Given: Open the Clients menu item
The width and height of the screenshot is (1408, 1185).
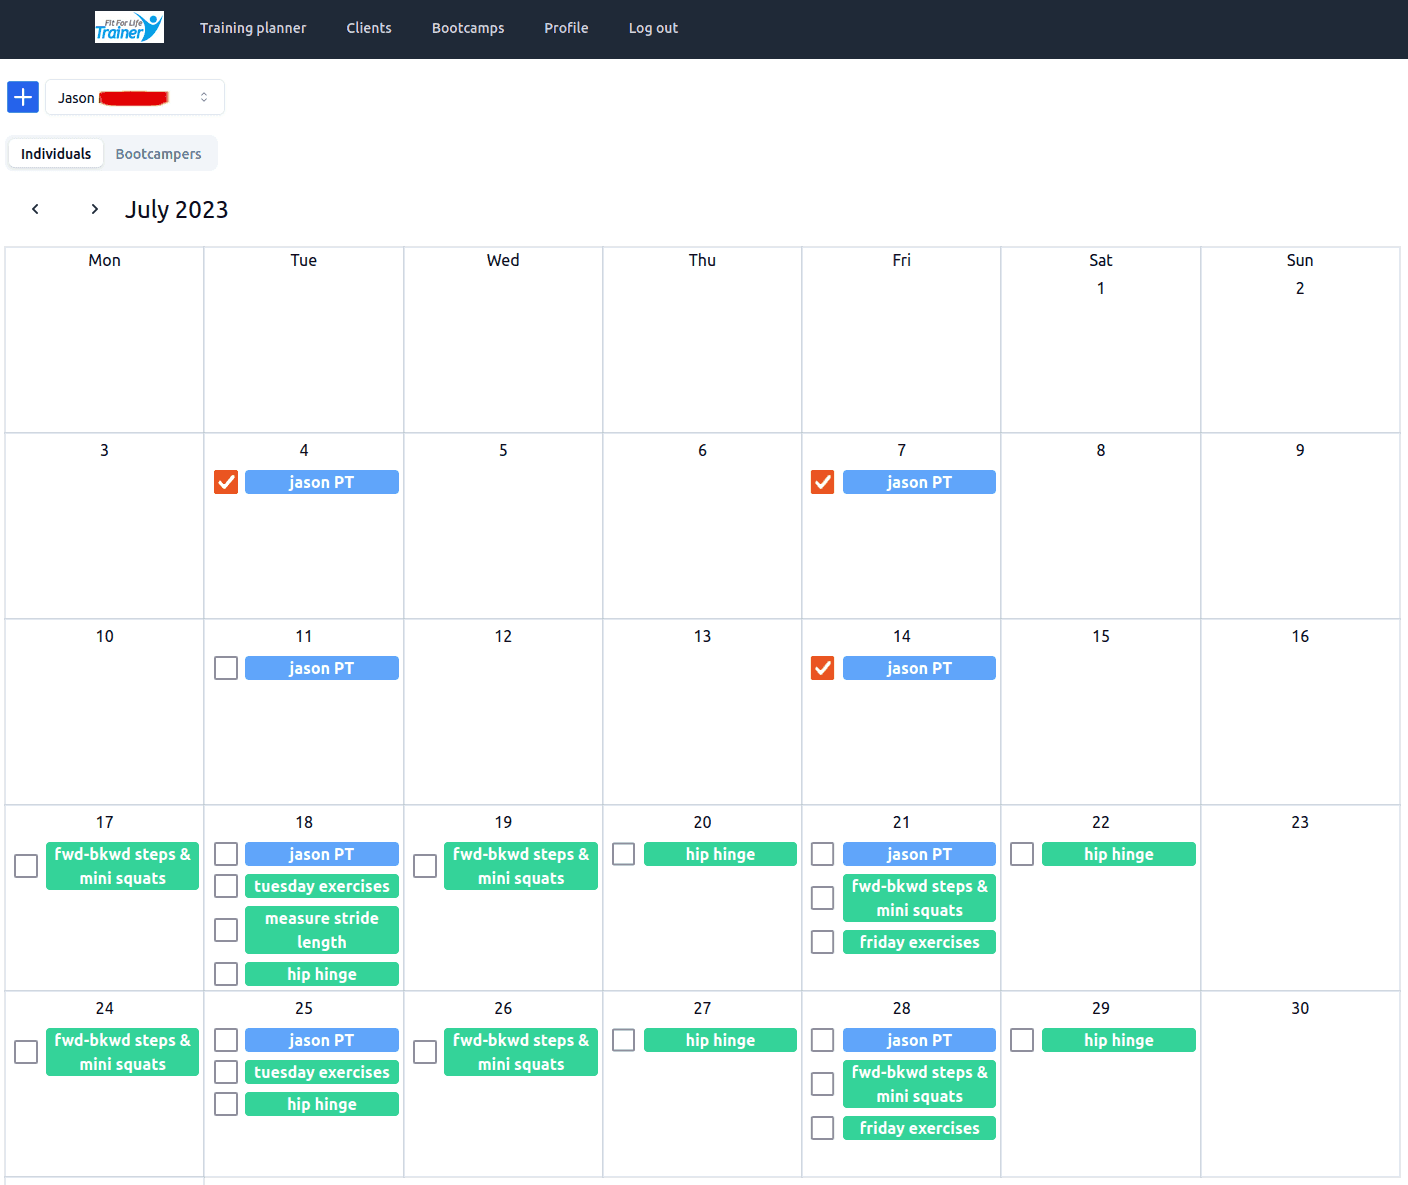Looking at the screenshot, I should (369, 28).
